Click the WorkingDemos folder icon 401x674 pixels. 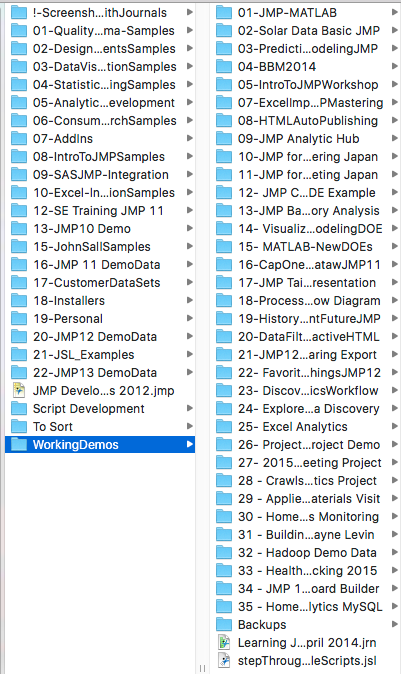coord(19,444)
